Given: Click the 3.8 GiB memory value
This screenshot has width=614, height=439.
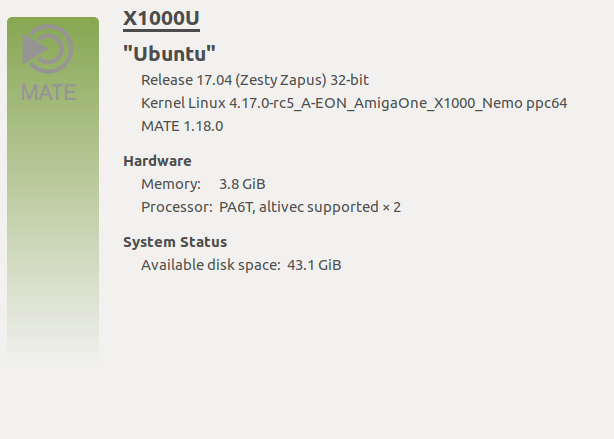Looking at the screenshot, I should pos(242,184).
